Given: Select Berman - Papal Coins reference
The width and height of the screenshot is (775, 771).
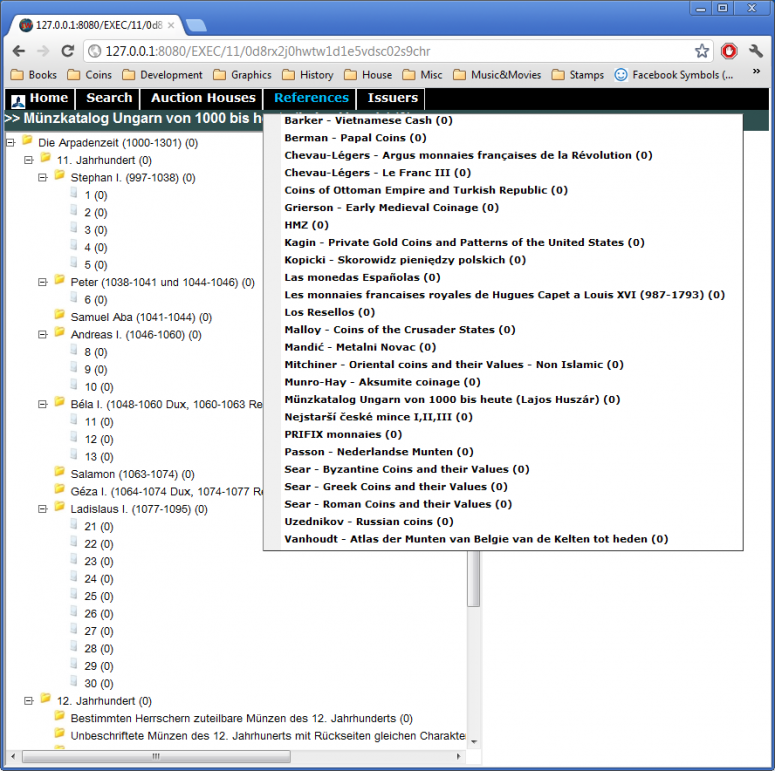Looking at the screenshot, I should coord(355,138).
